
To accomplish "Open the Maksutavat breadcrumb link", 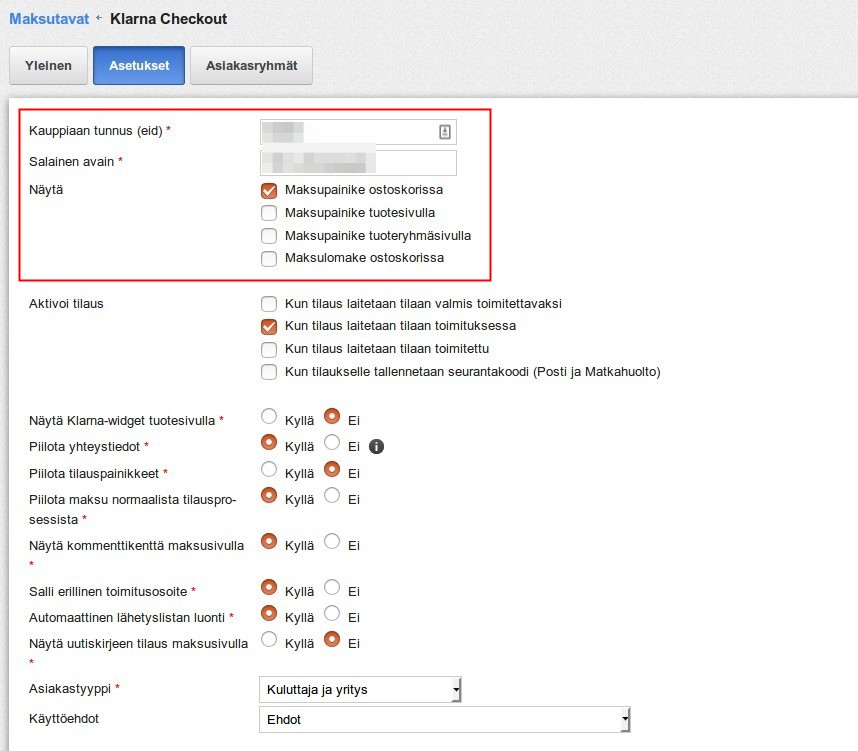I will 49,19.
